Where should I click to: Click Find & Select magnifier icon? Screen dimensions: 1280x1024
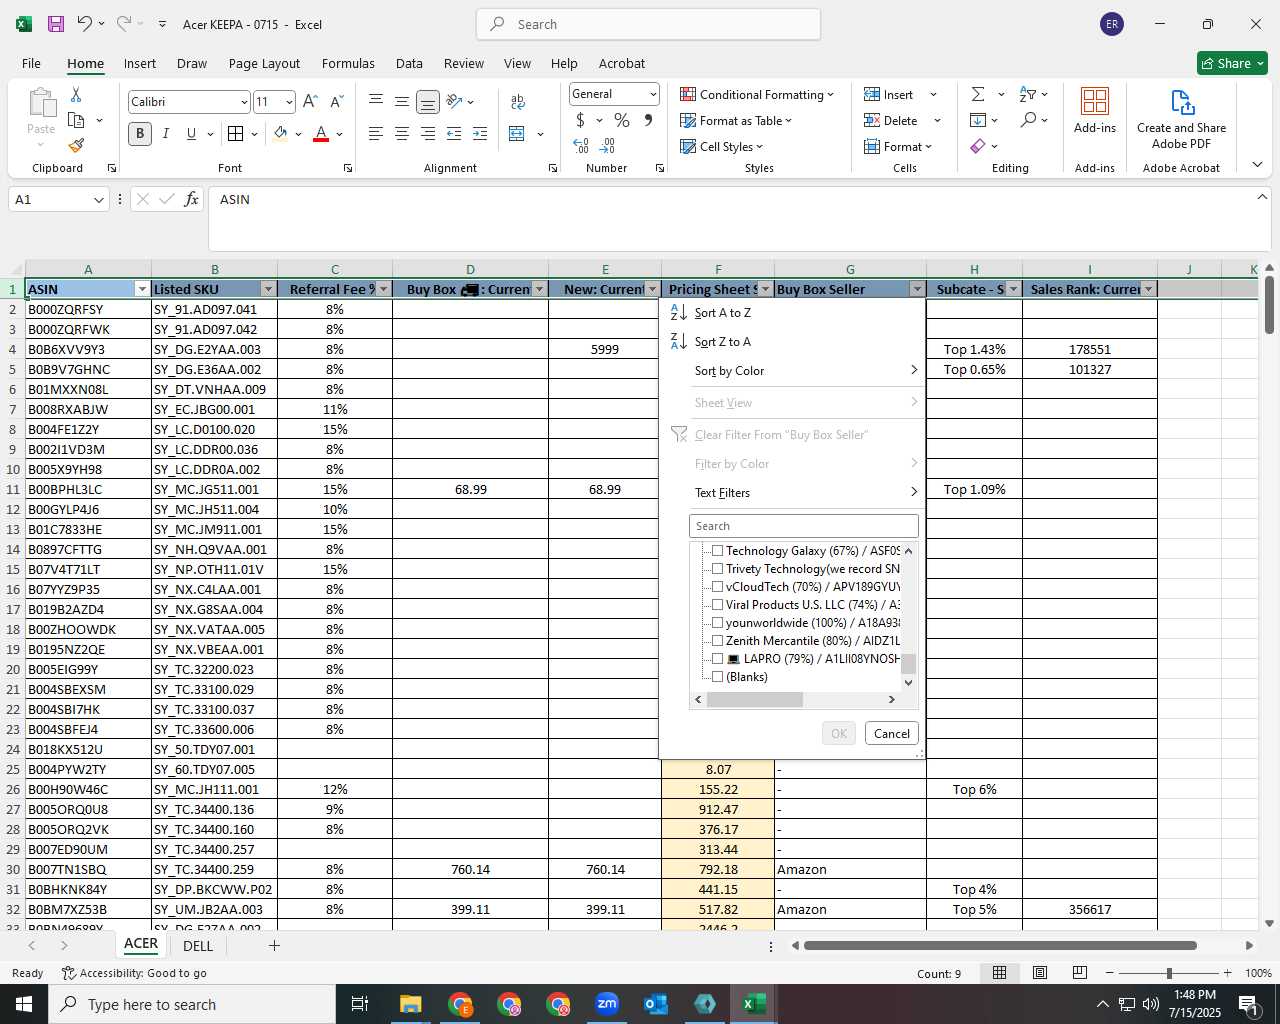pos(1028,120)
